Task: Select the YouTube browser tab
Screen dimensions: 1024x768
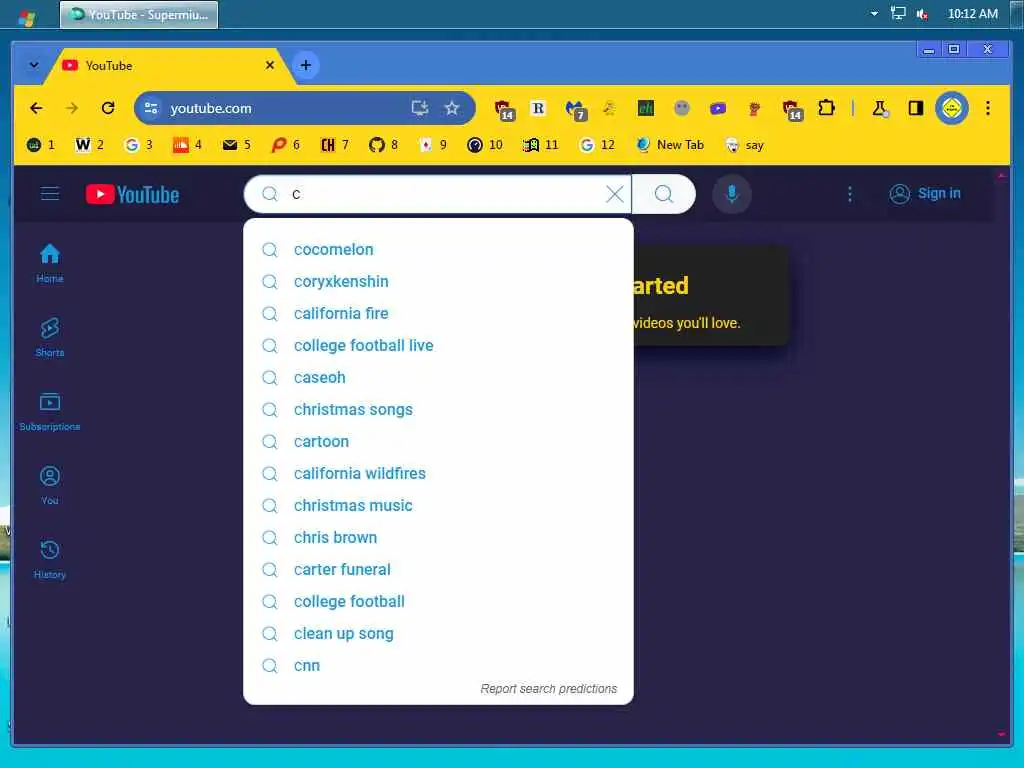Action: pyautogui.click(x=168, y=65)
